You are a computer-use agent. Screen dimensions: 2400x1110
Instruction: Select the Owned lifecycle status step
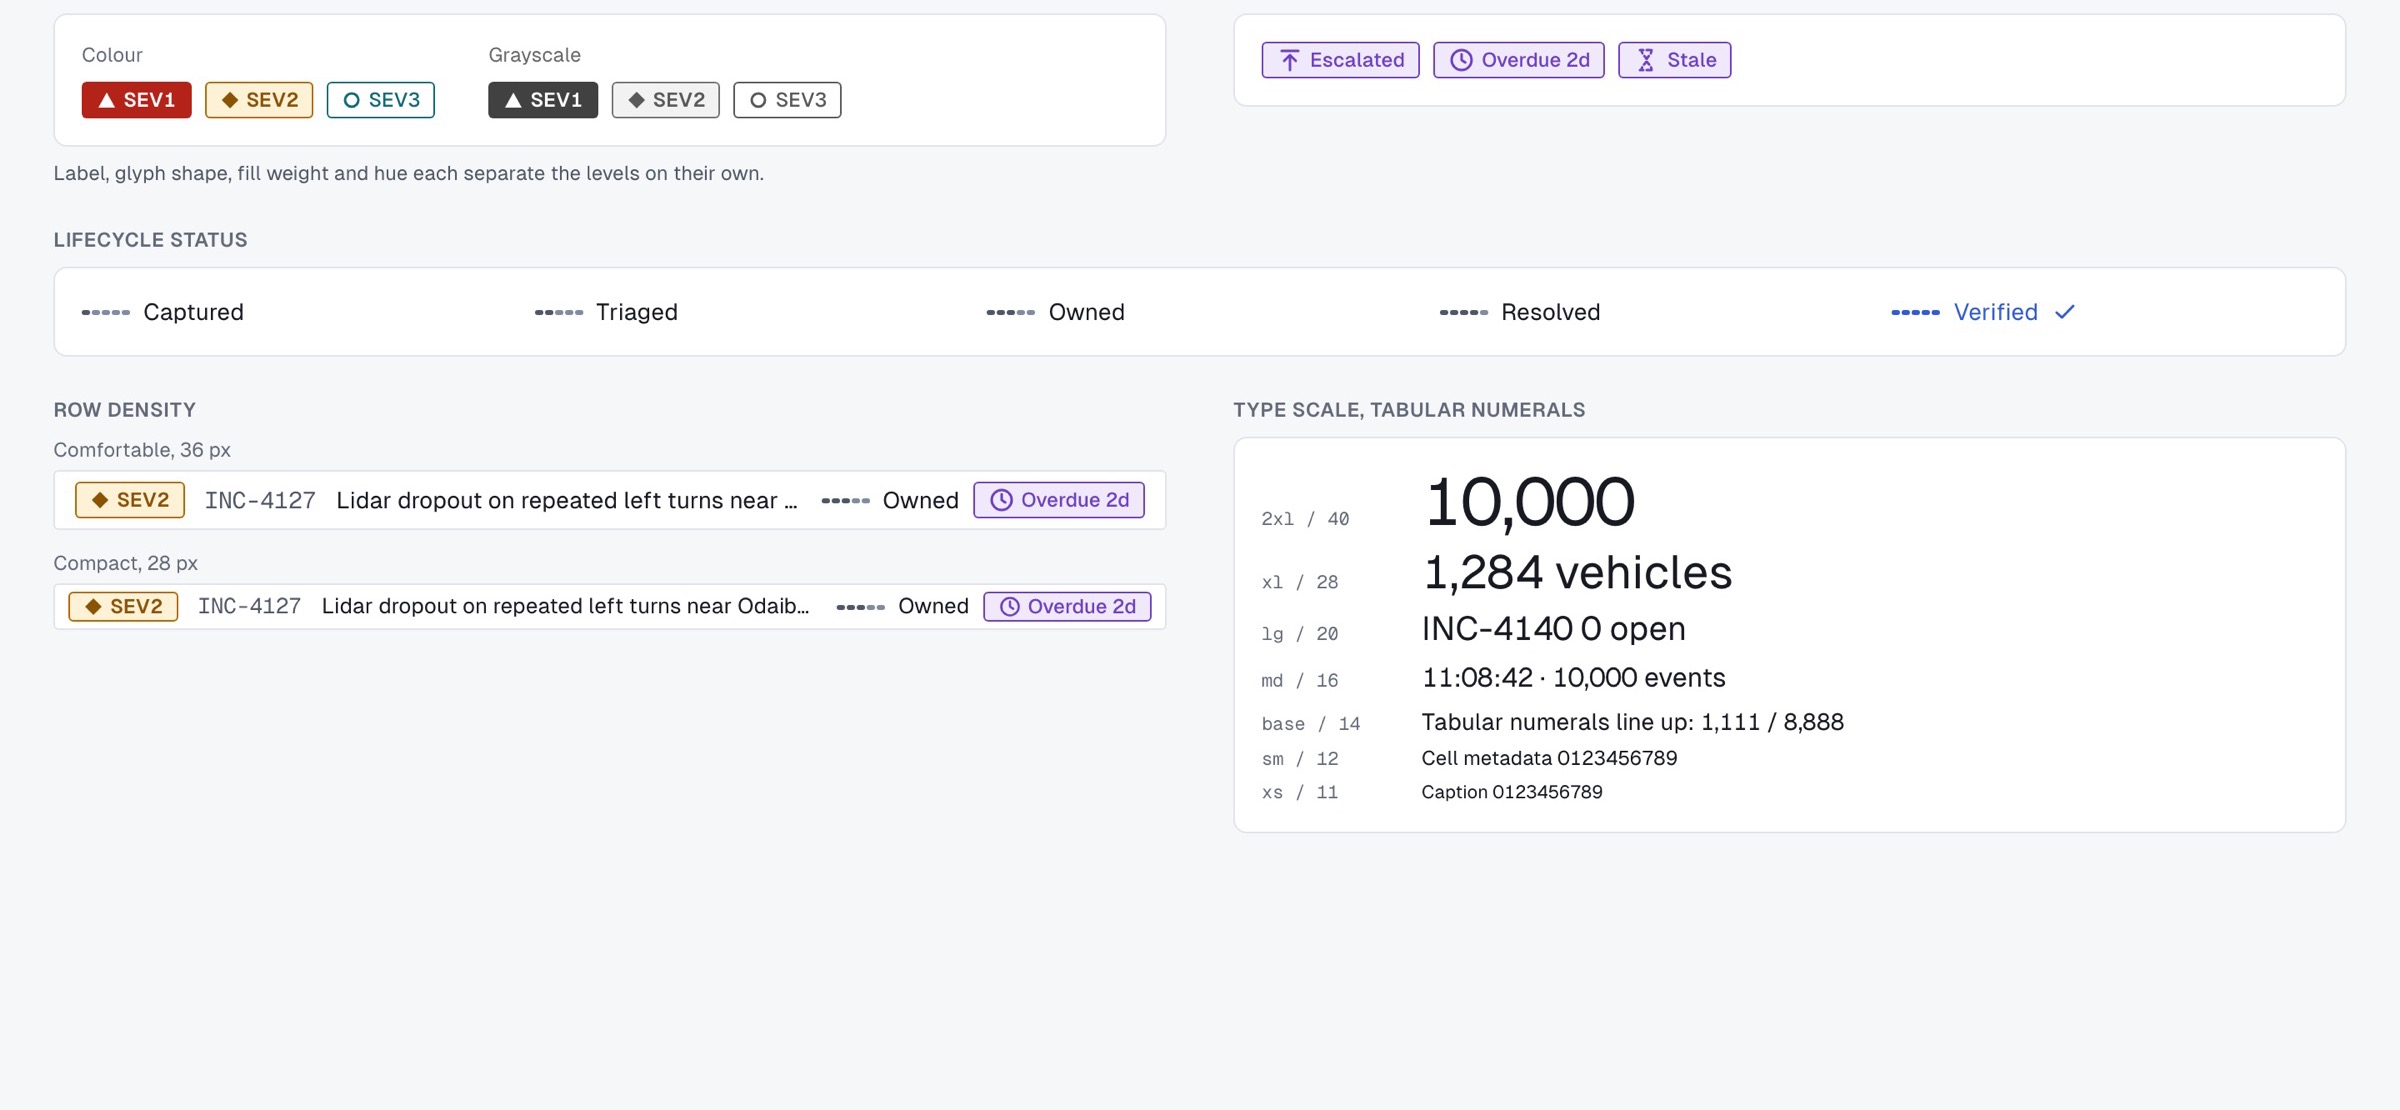coord(1056,312)
